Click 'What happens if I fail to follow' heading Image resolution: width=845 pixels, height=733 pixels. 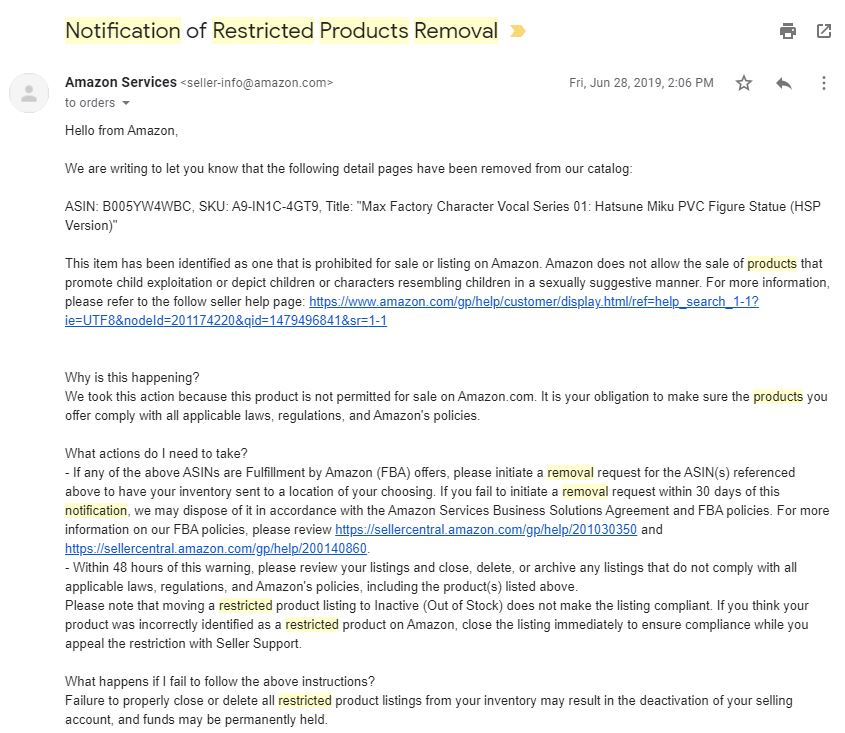(x=220, y=681)
